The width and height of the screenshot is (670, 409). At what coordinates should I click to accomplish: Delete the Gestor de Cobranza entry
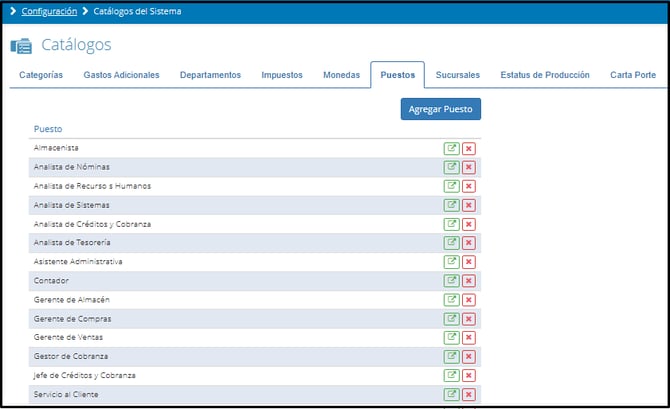tap(468, 357)
